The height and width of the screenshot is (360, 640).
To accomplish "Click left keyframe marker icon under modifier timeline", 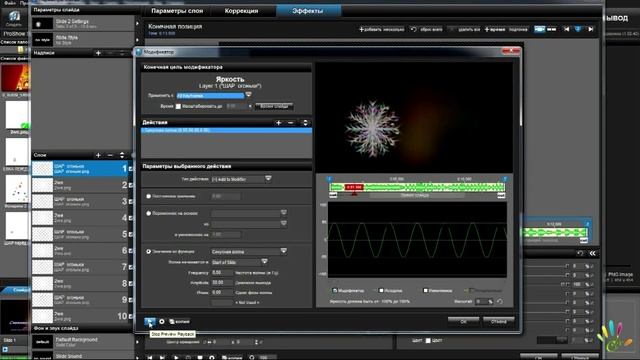I will point(333,196).
